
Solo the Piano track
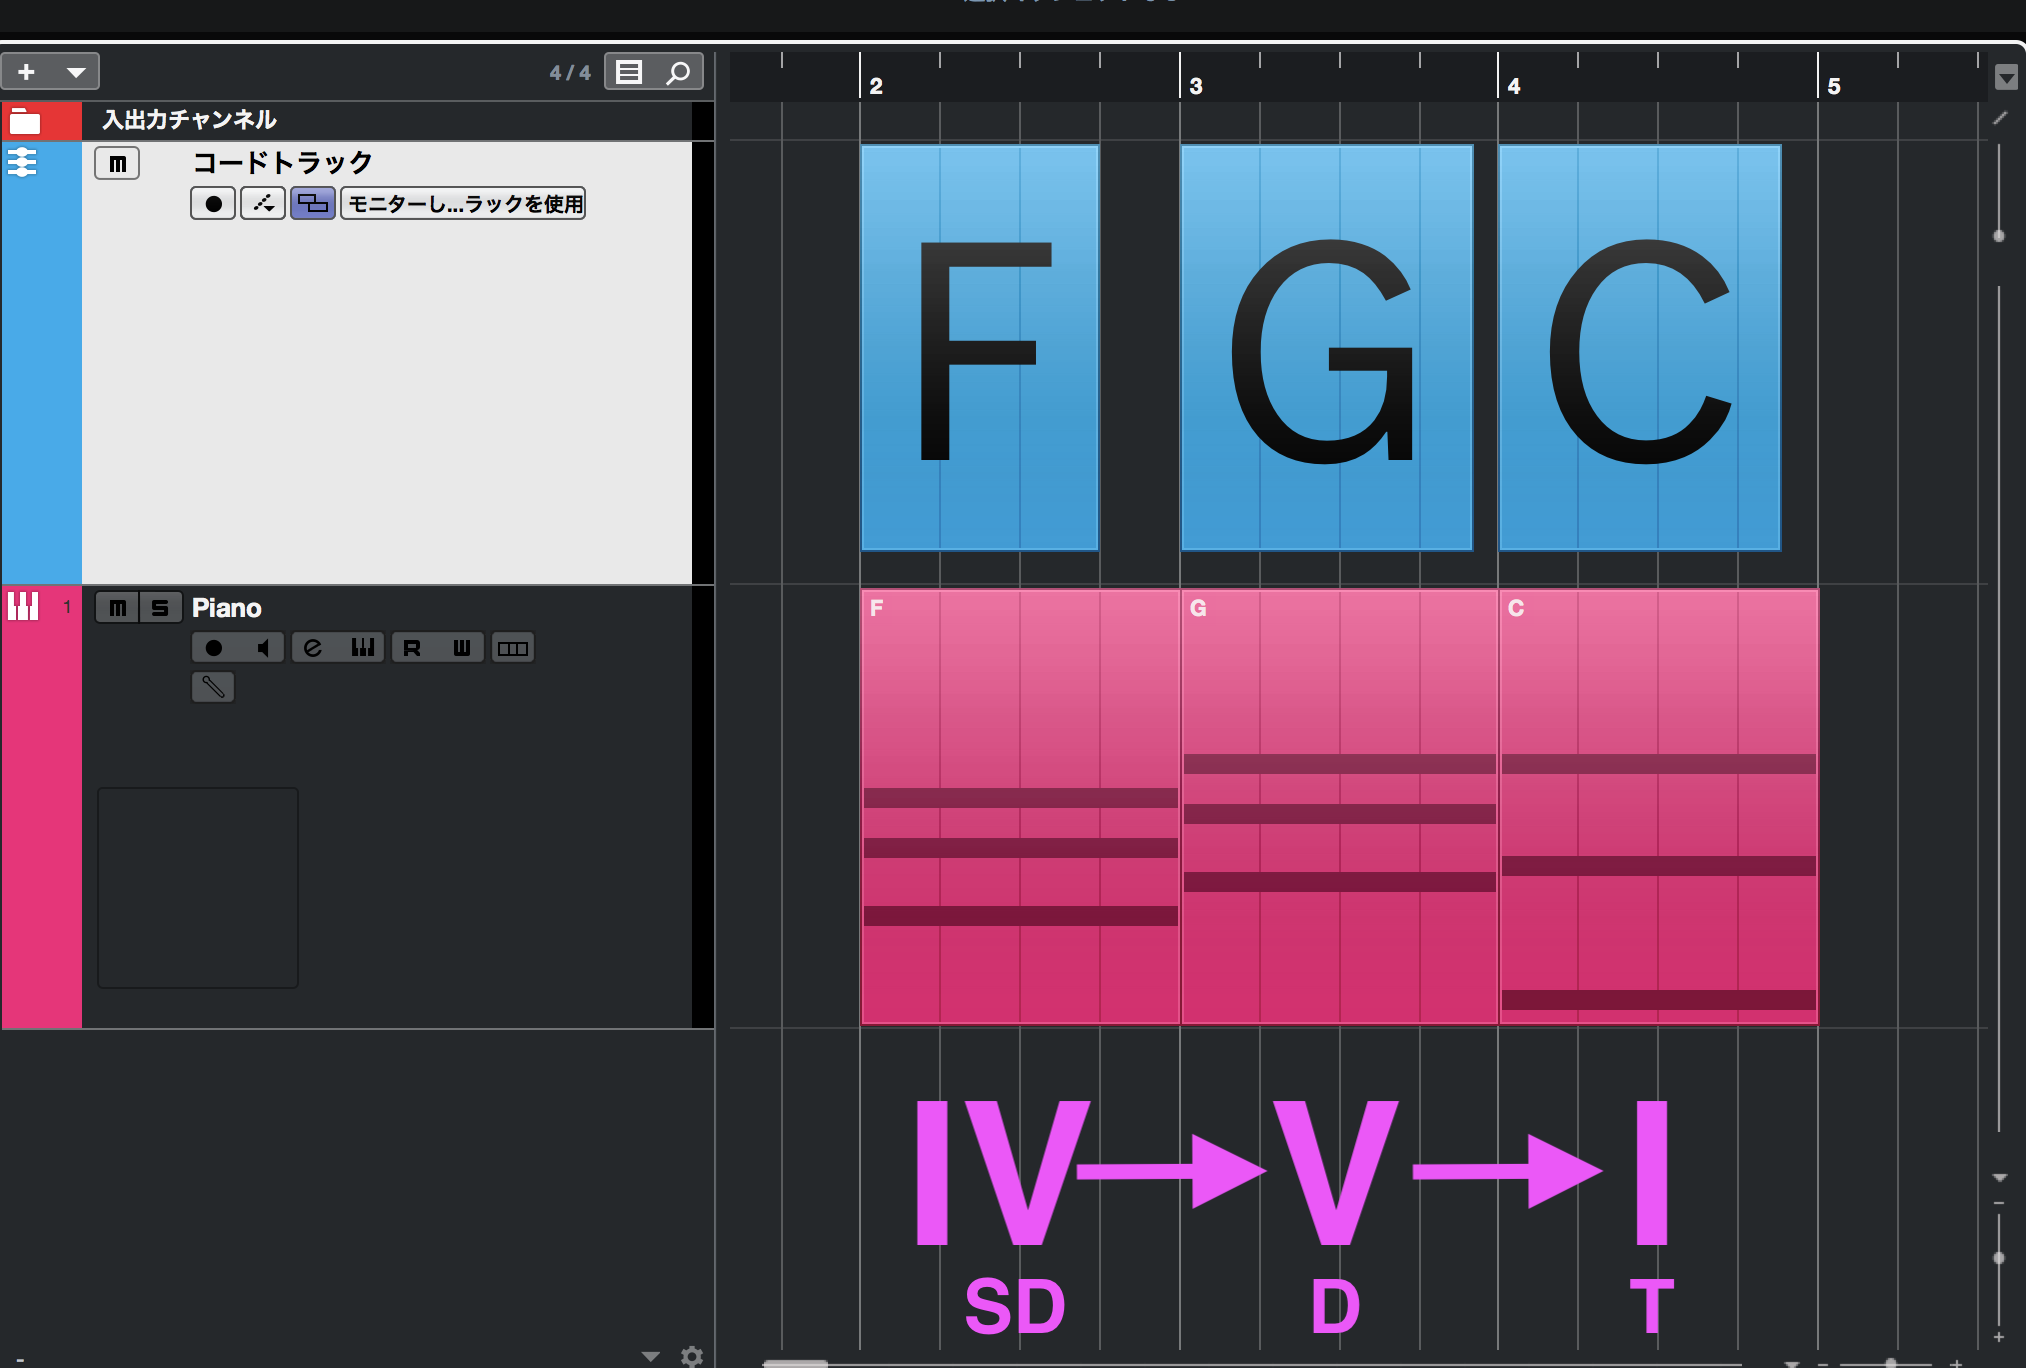pyautogui.click(x=160, y=608)
